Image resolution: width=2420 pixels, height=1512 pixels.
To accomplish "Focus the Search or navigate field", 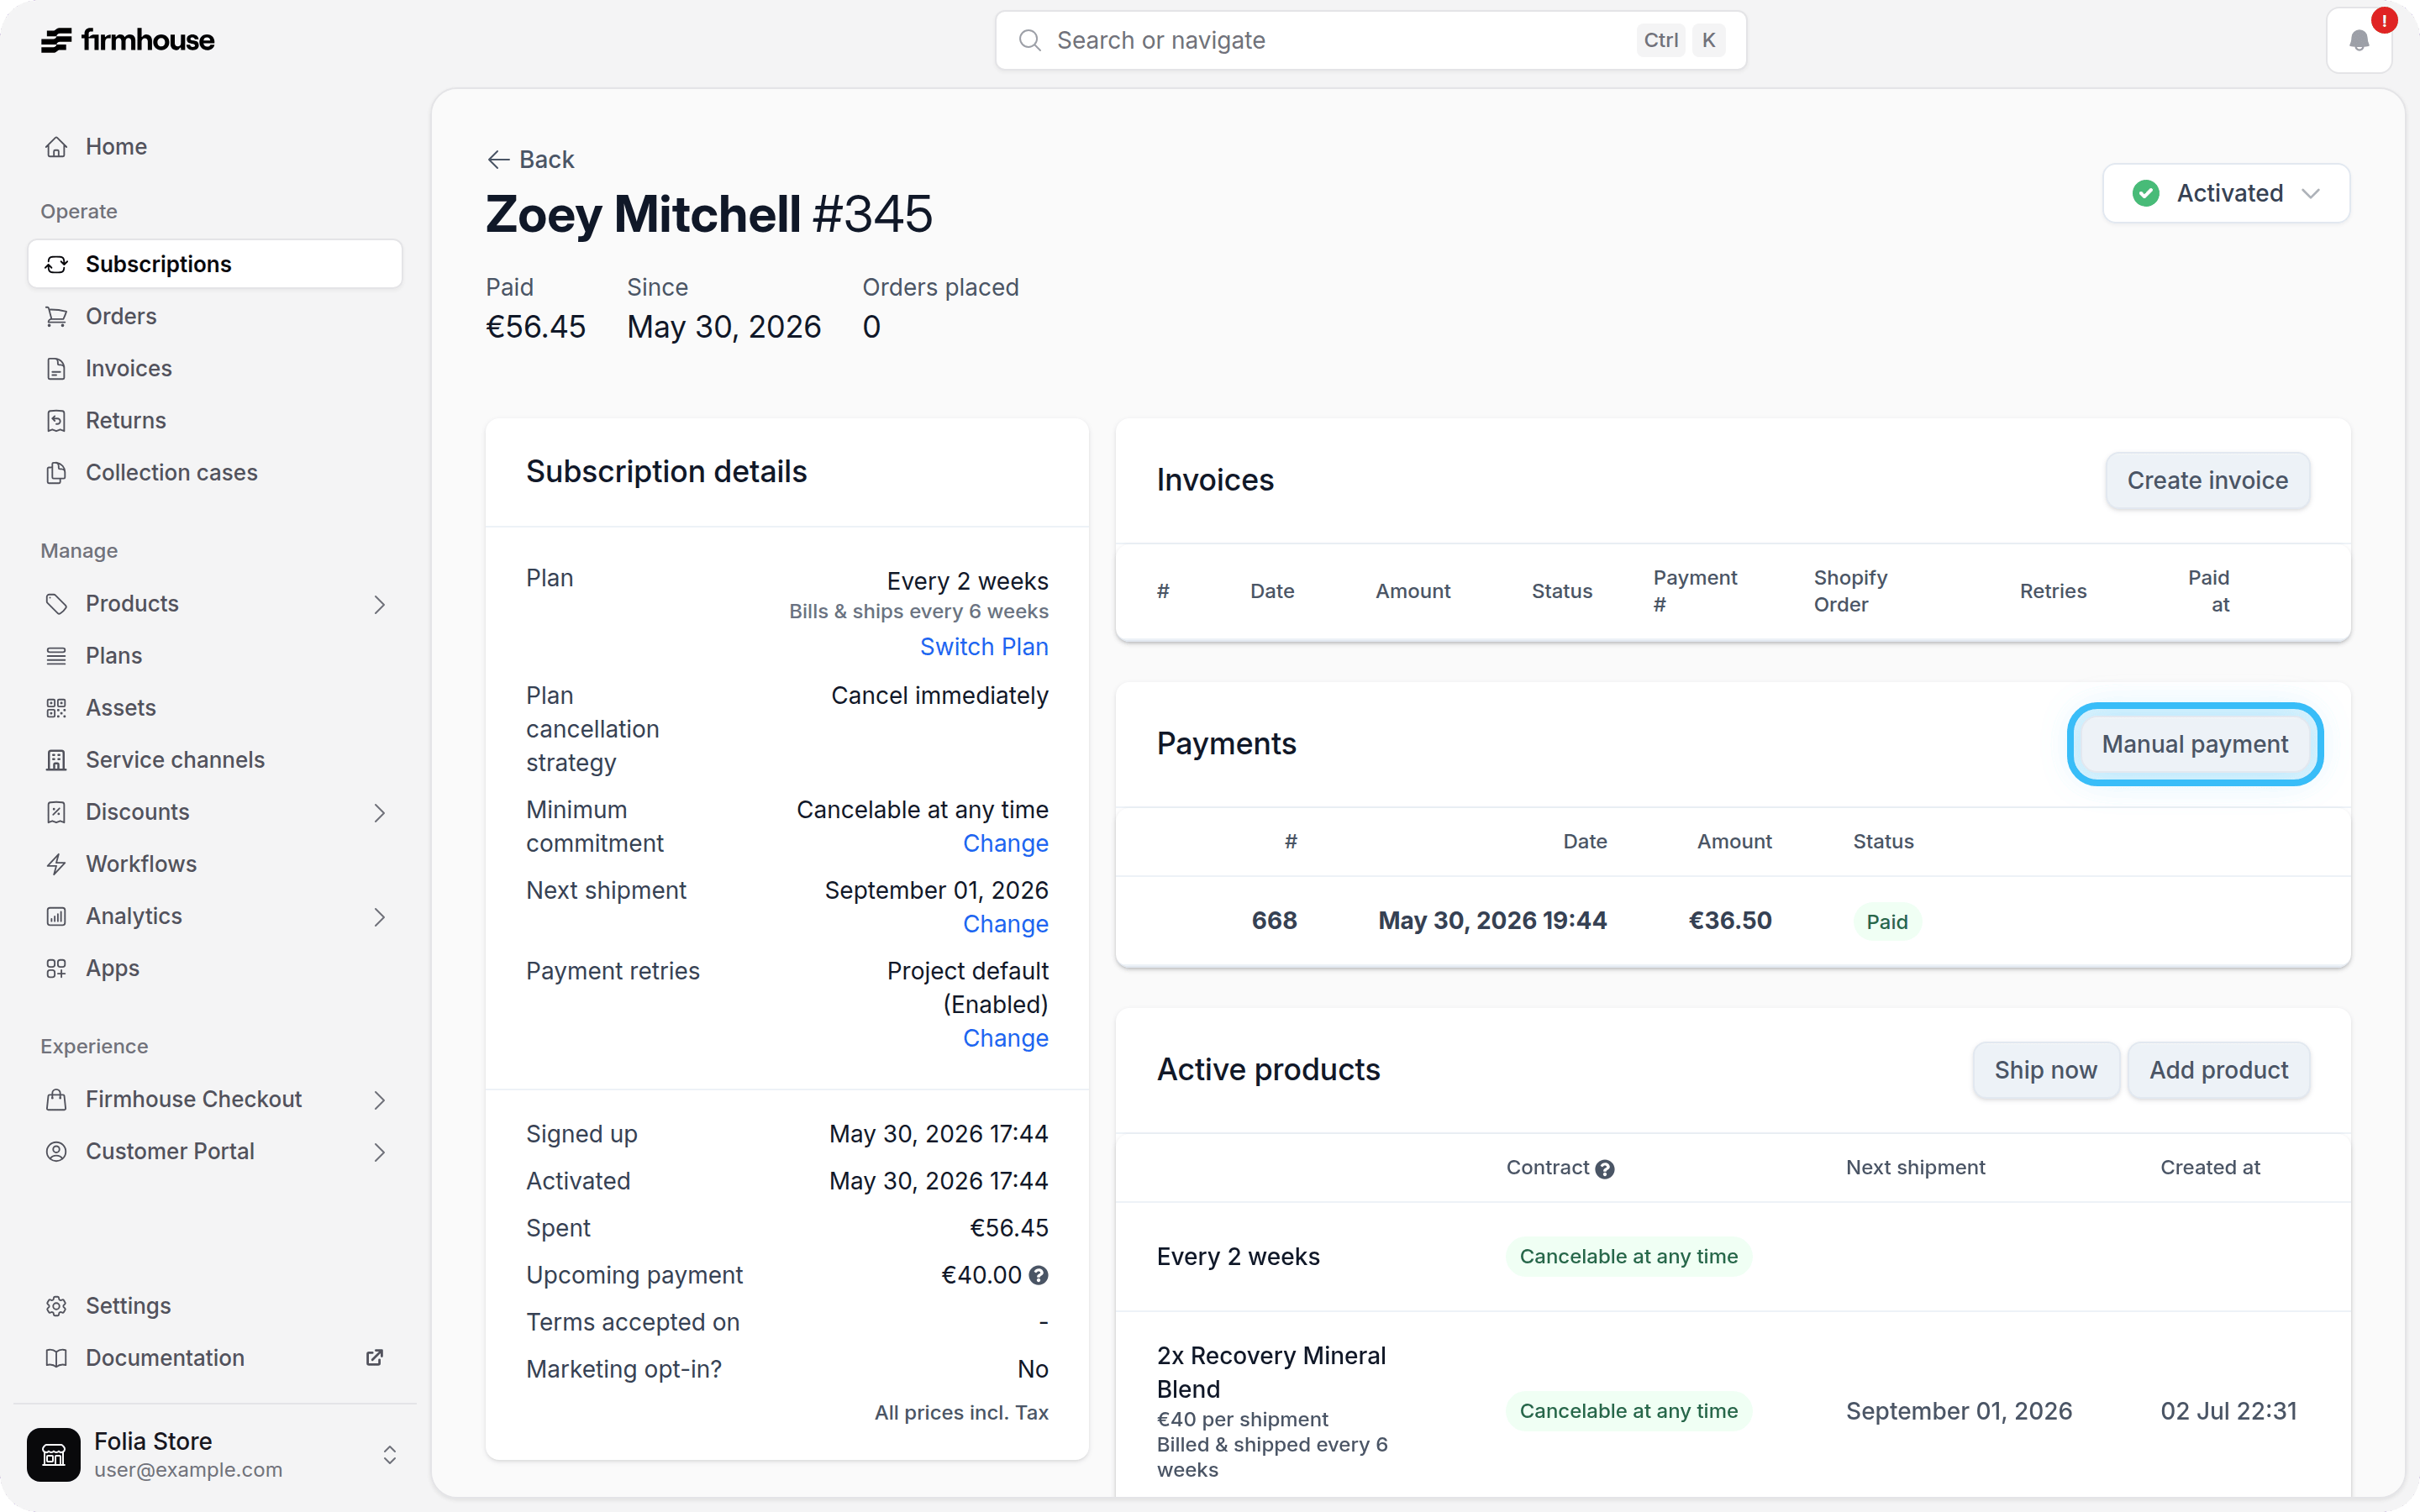I will point(1370,40).
